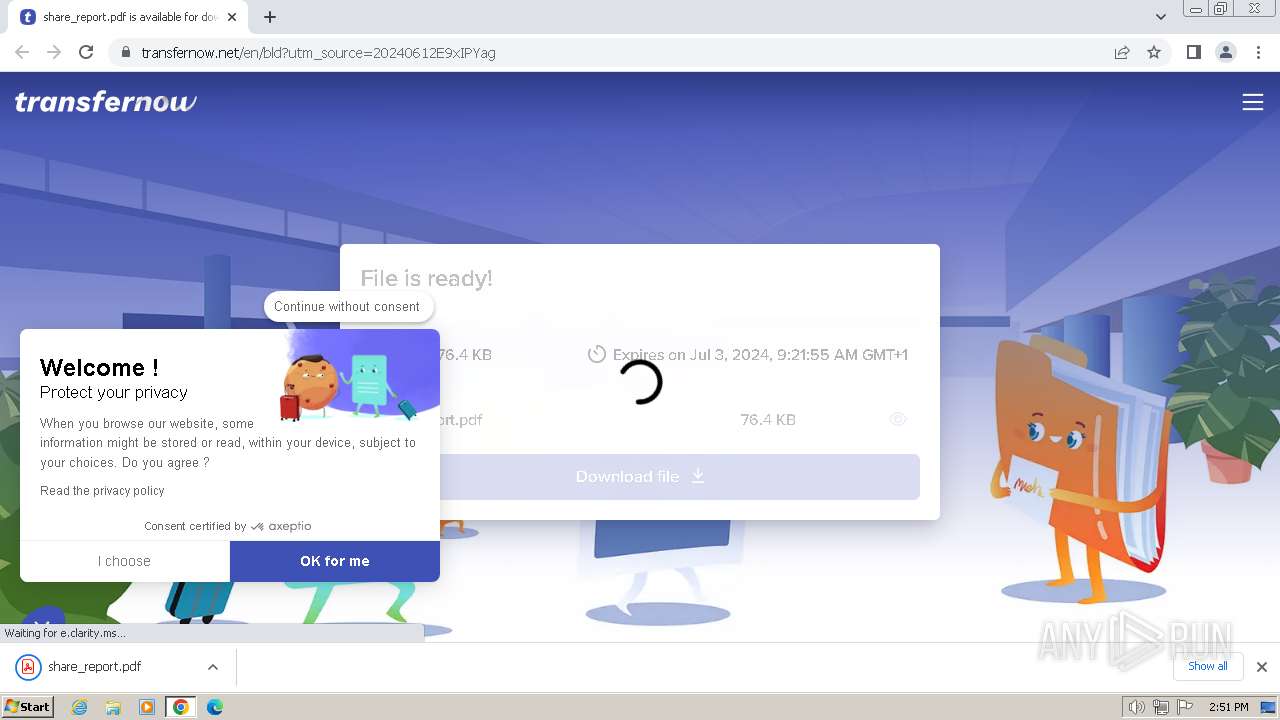Open the Chrome profile avatar
1280x720 pixels.
pyautogui.click(x=1225, y=52)
